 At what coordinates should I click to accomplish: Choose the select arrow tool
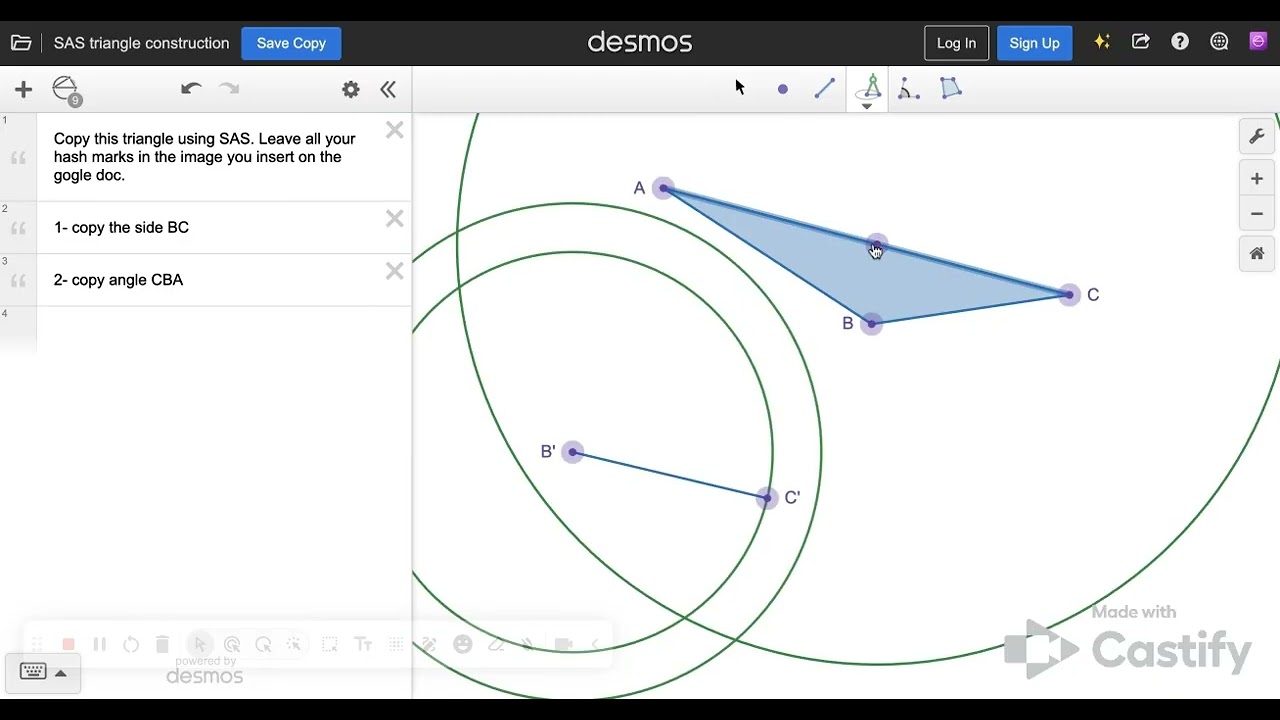pos(740,88)
